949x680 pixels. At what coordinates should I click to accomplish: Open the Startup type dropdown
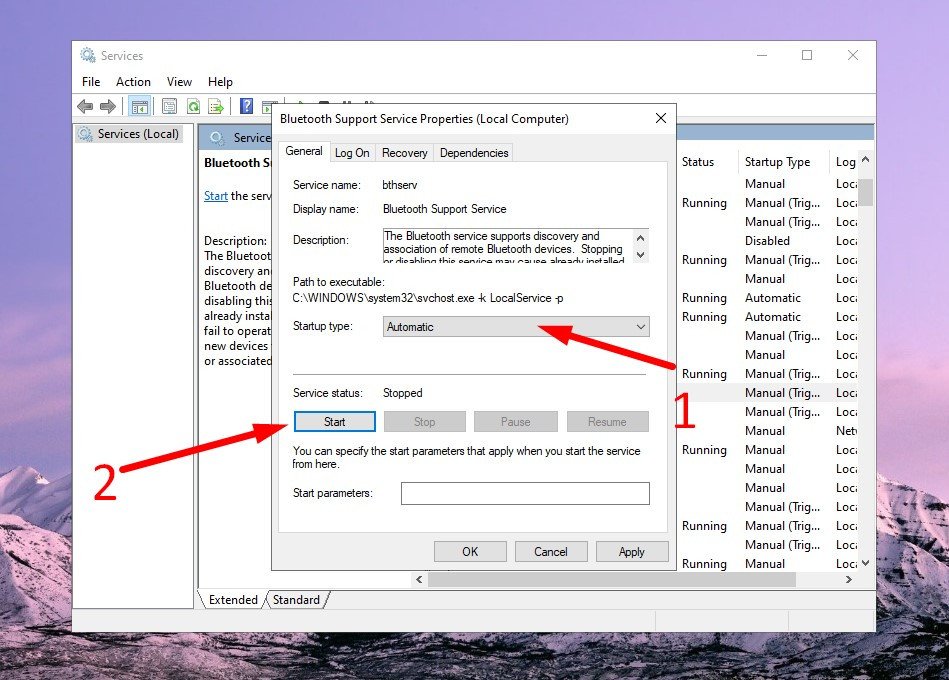click(x=516, y=327)
